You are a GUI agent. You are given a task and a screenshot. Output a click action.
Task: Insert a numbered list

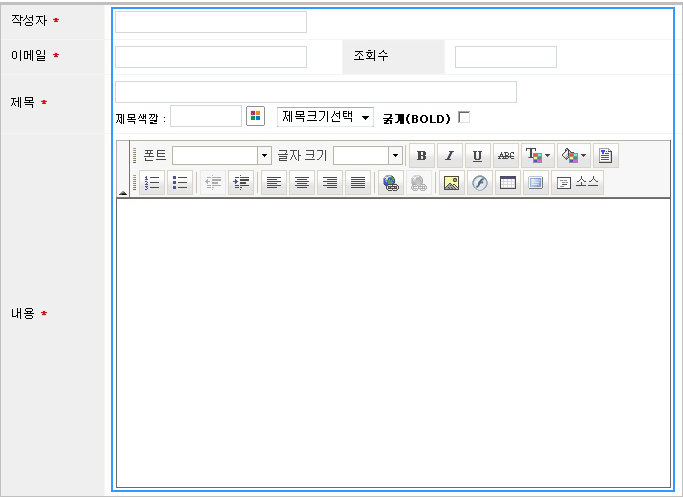pos(152,183)
